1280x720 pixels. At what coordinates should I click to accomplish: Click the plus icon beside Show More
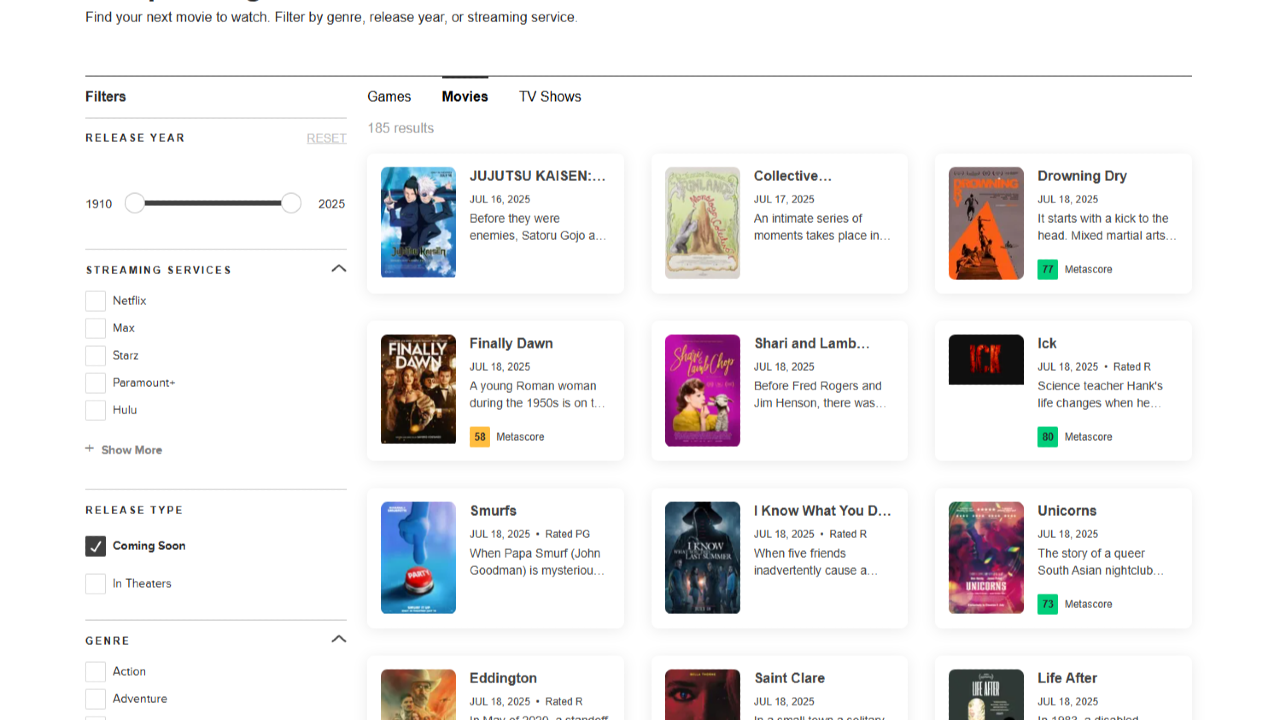(x=90, y=449)
